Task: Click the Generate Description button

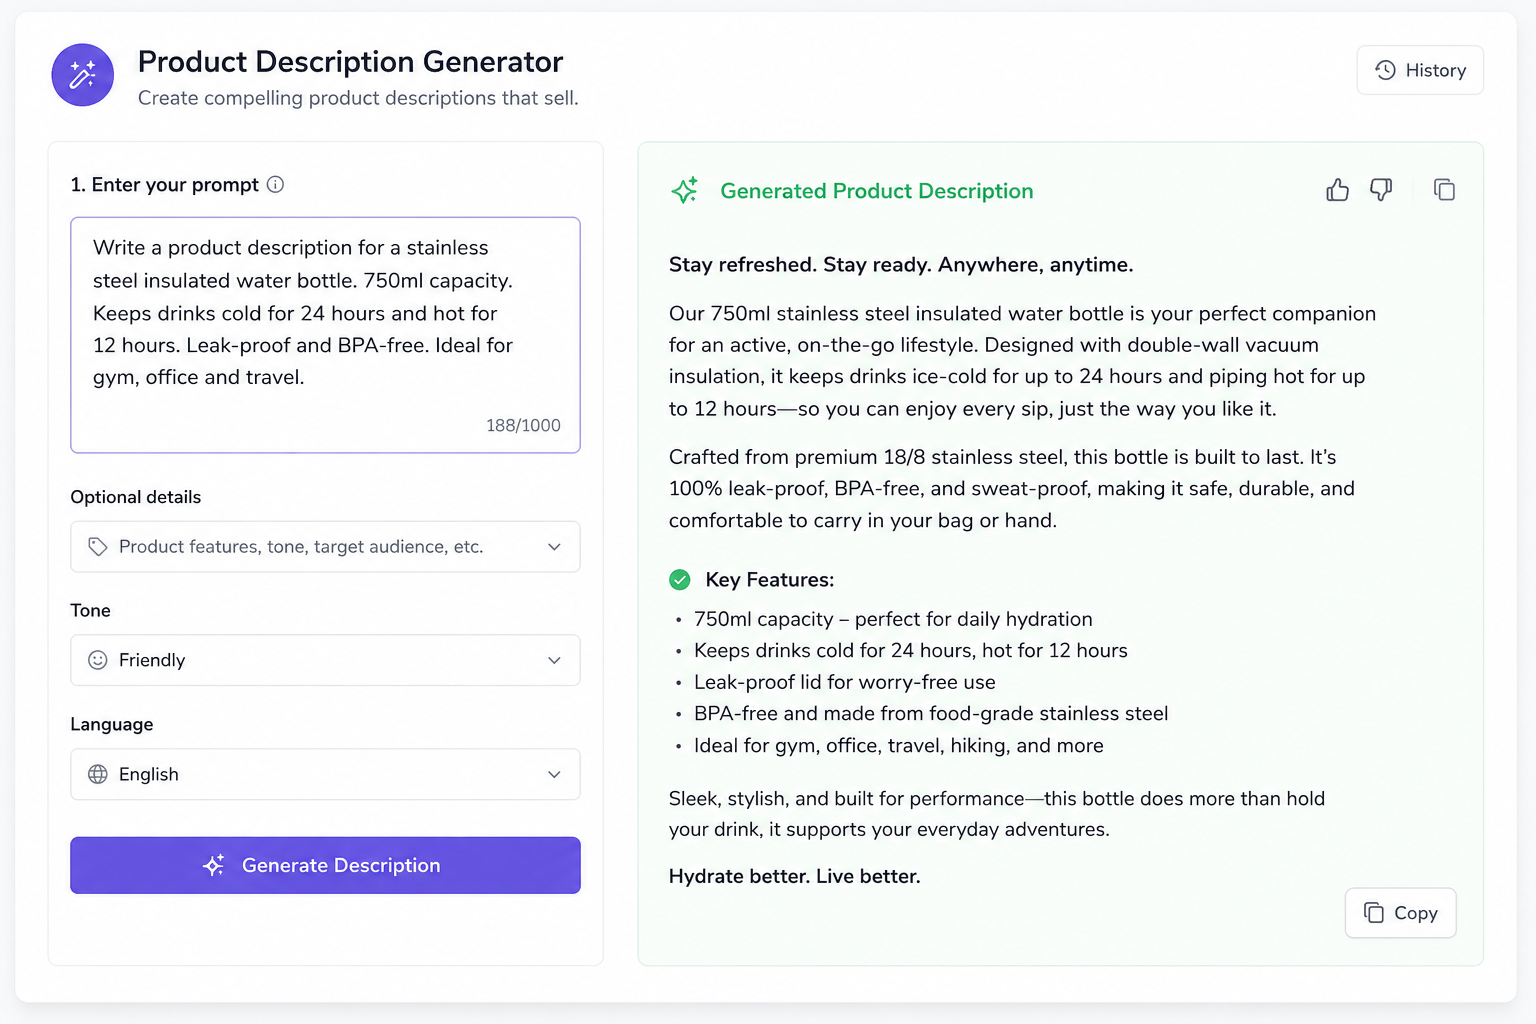Action: (x=325, y=866)
